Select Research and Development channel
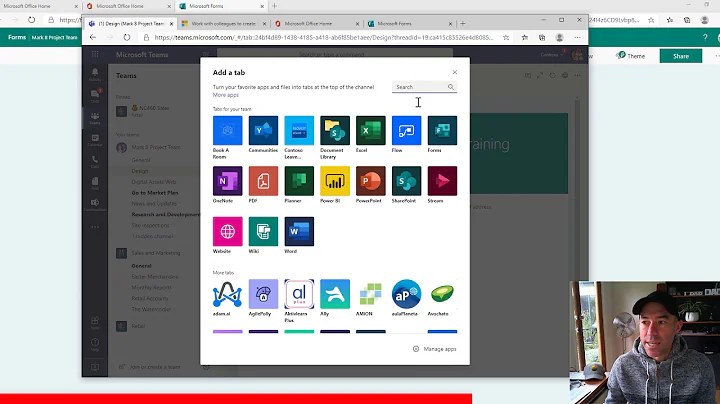This screenshot has width=720, height=404. [x=166, y=214]
